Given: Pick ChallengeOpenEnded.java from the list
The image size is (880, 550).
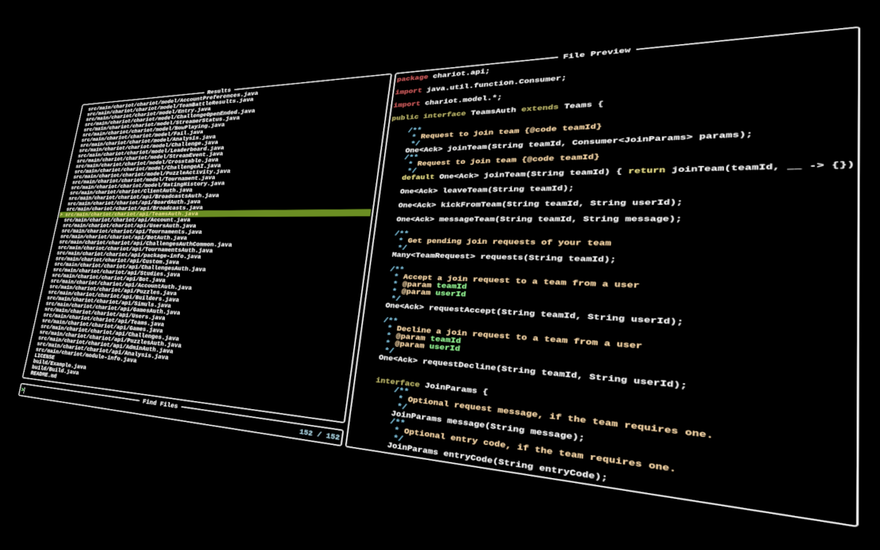Looking at the screenshot, I should point(170,116).
